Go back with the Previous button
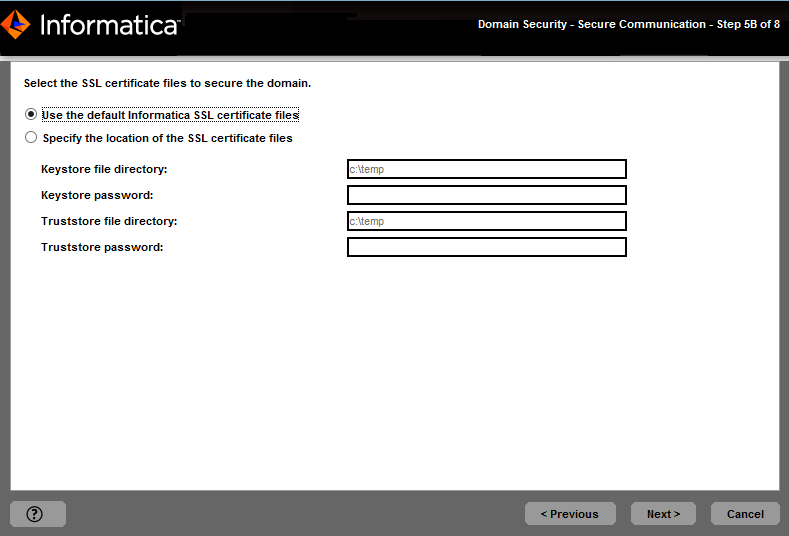 [570, 514]
